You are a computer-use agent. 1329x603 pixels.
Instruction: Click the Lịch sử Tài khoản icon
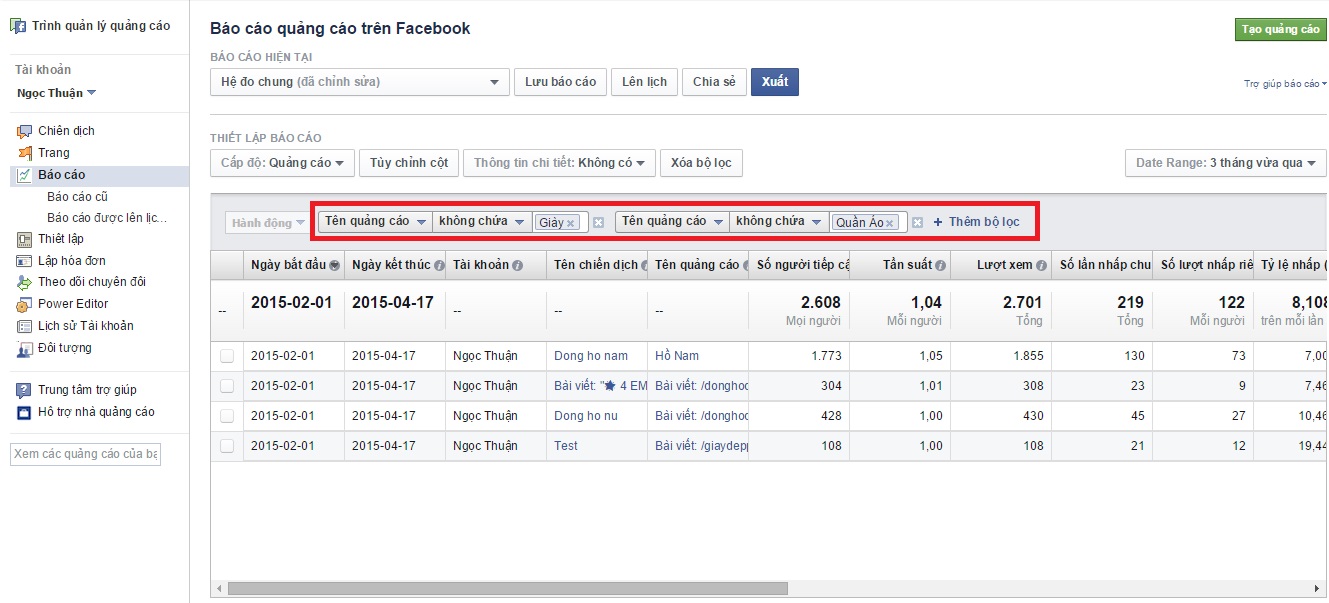24,326
